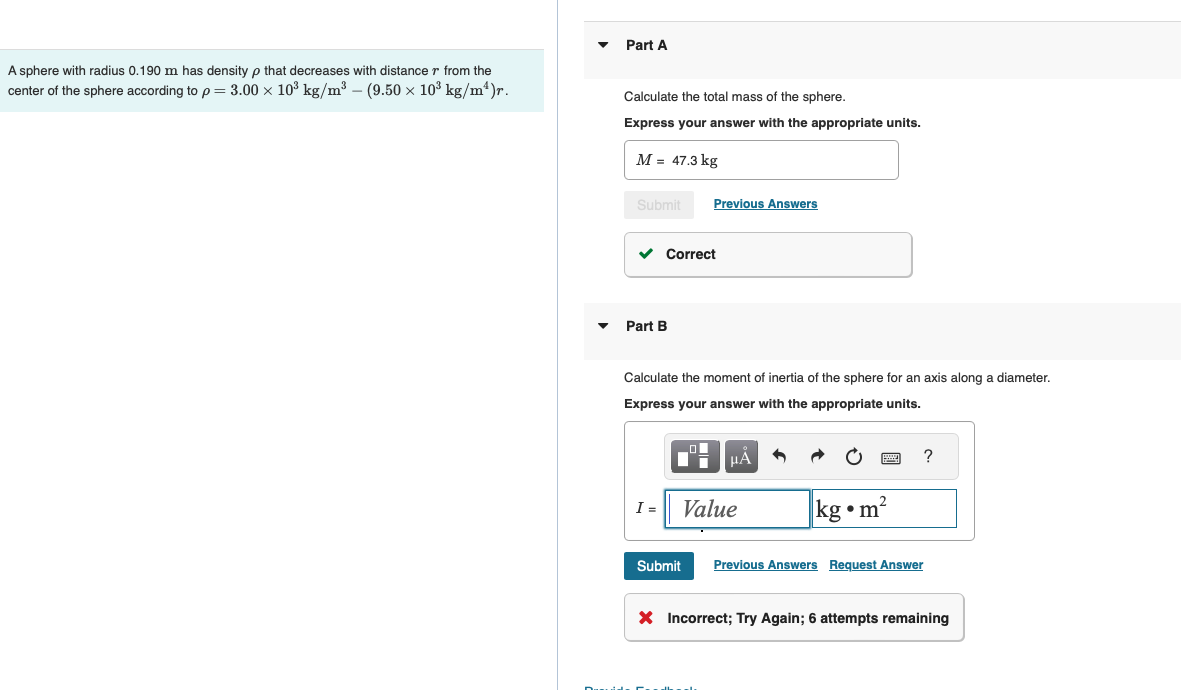This screenshot has height=690, width=1181.
Task: Click the Part A answer box showing 47.3 kg
Action: point(761,160)
